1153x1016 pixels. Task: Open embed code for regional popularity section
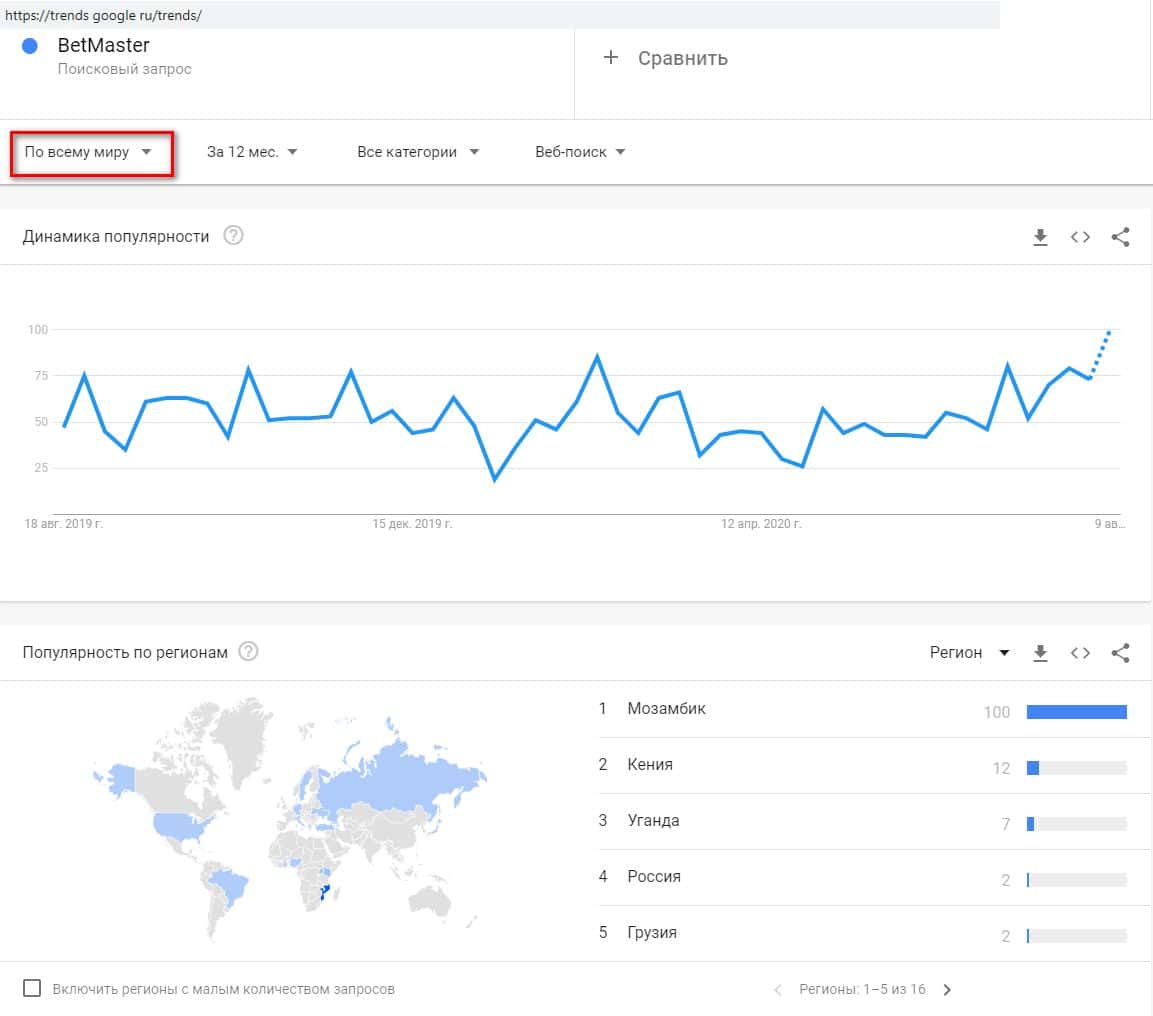tap(1080, 653)
